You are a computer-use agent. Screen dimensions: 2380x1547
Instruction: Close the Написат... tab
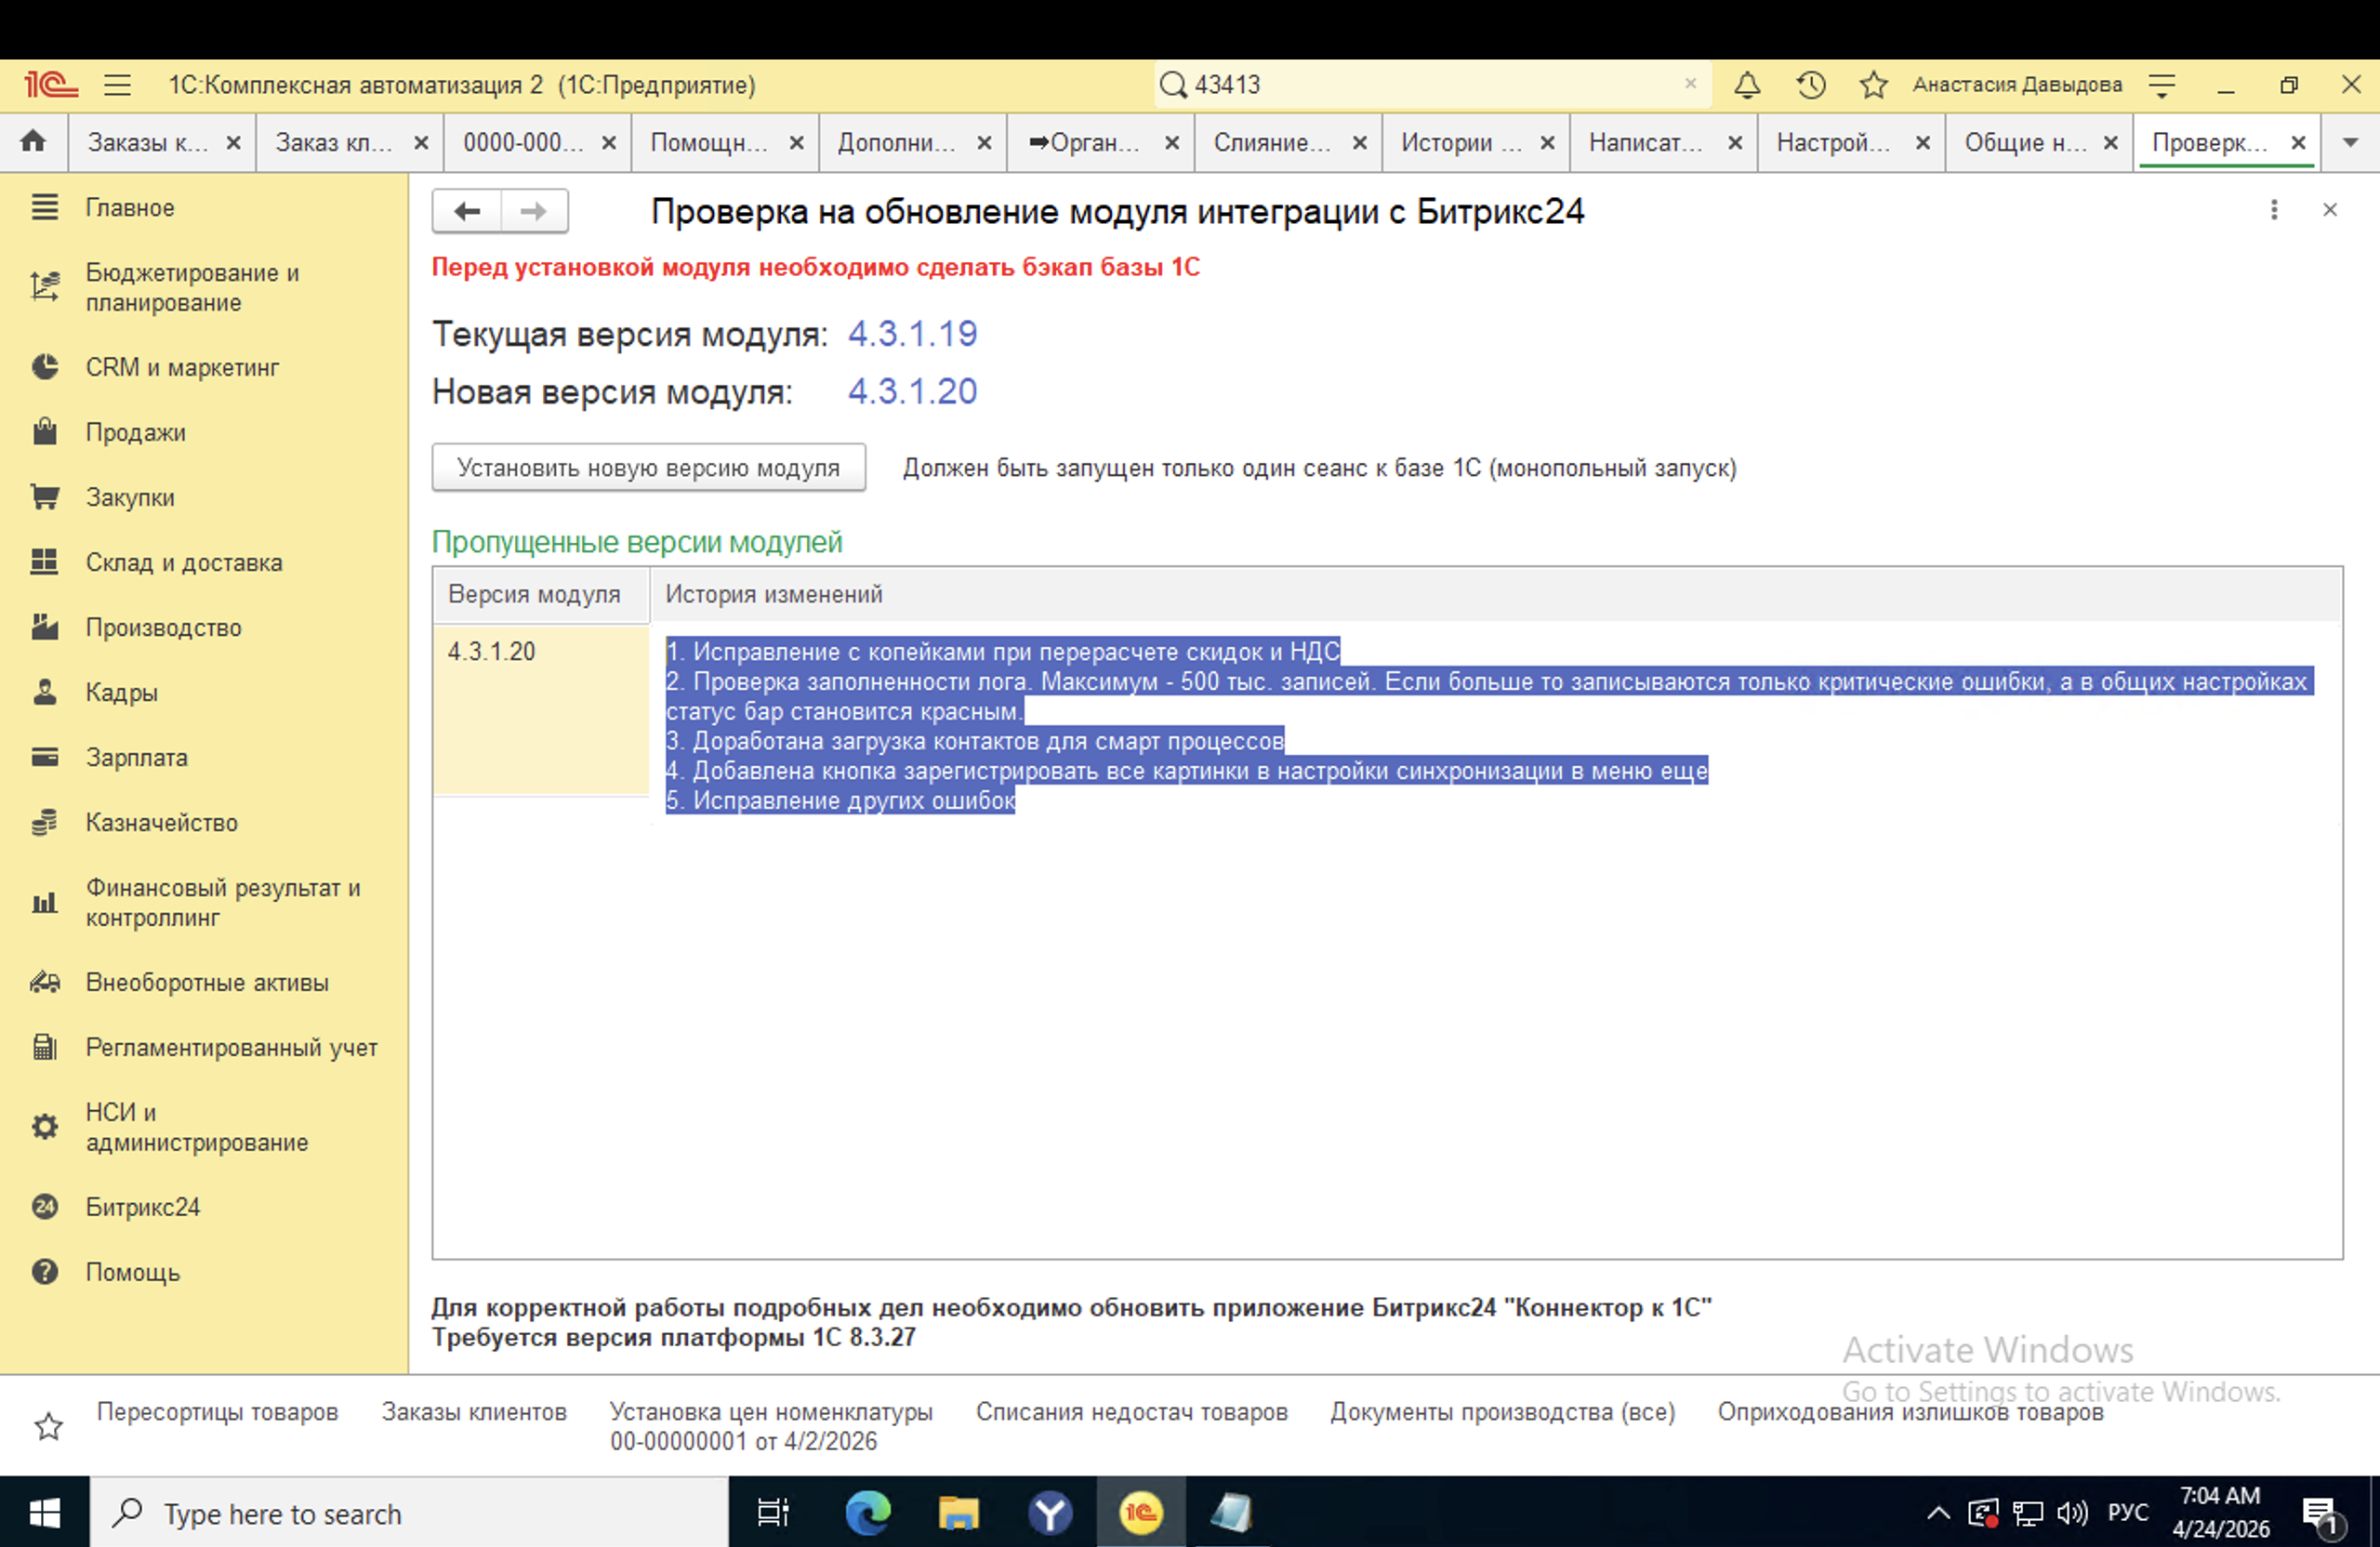click(1735, 142)
